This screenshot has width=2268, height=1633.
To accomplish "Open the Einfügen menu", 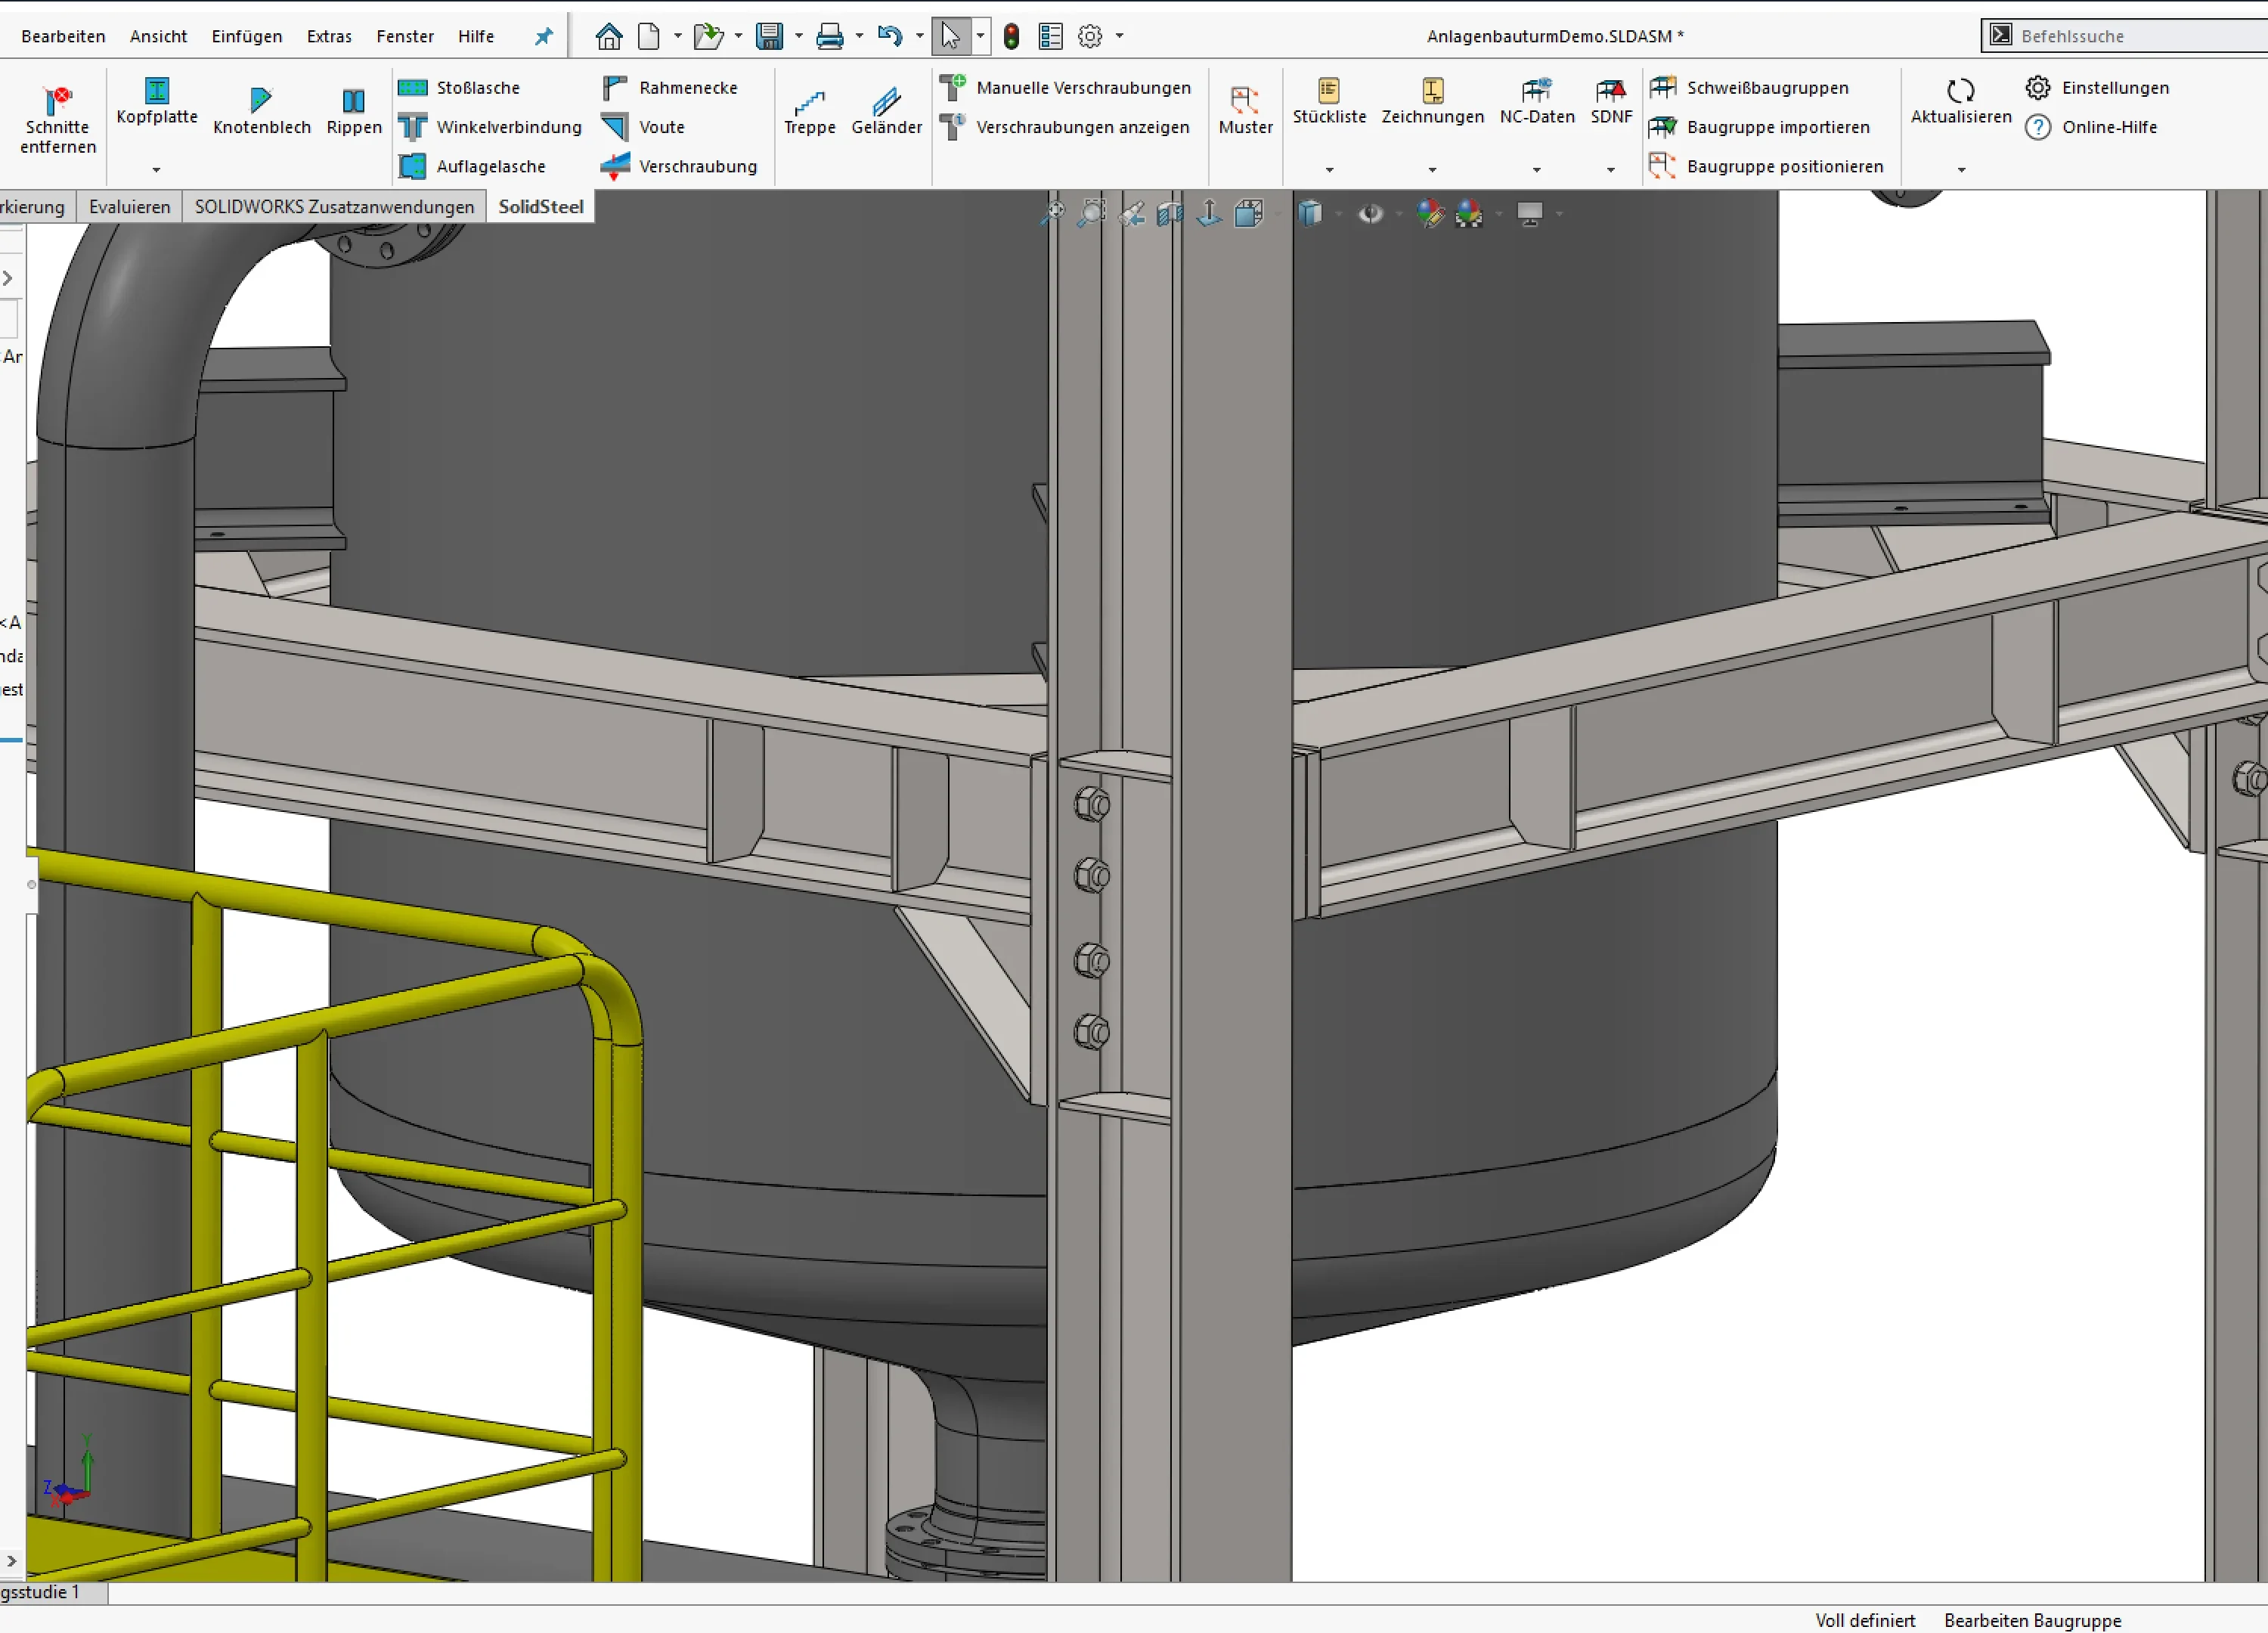I will (x=246, y=36).
